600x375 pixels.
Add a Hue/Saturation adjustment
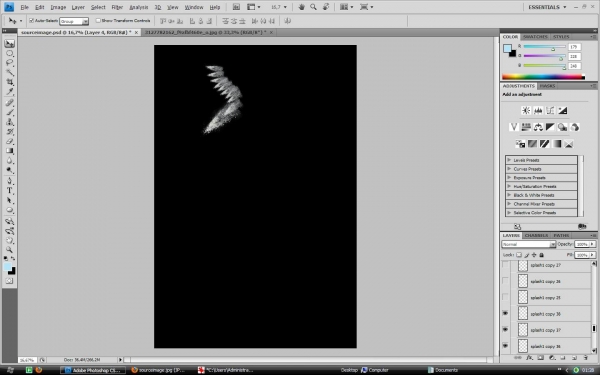[x=526, y=127]
